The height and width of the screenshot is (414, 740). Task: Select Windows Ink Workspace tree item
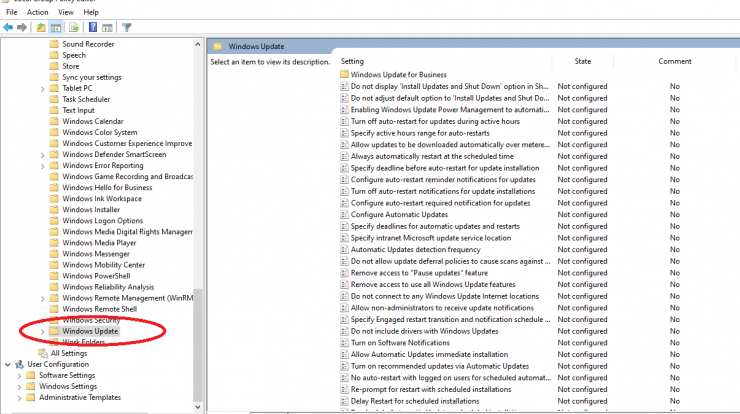point(102,198)
